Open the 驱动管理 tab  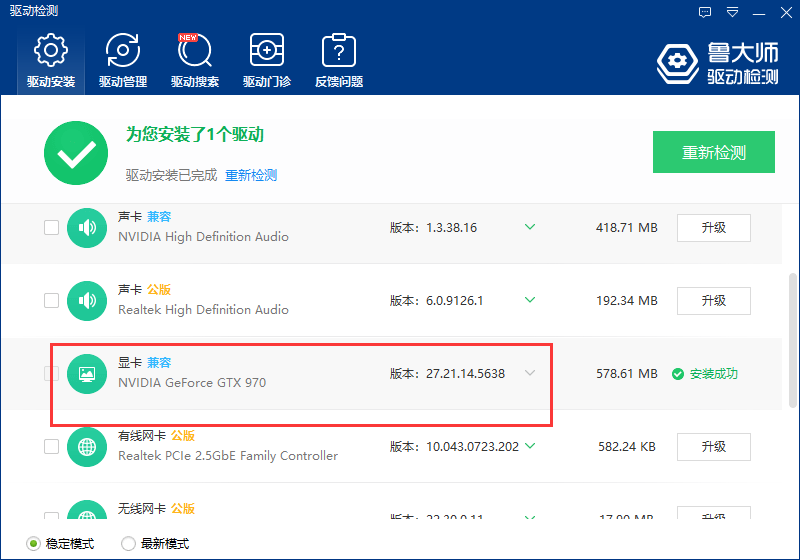click(123, 61)
